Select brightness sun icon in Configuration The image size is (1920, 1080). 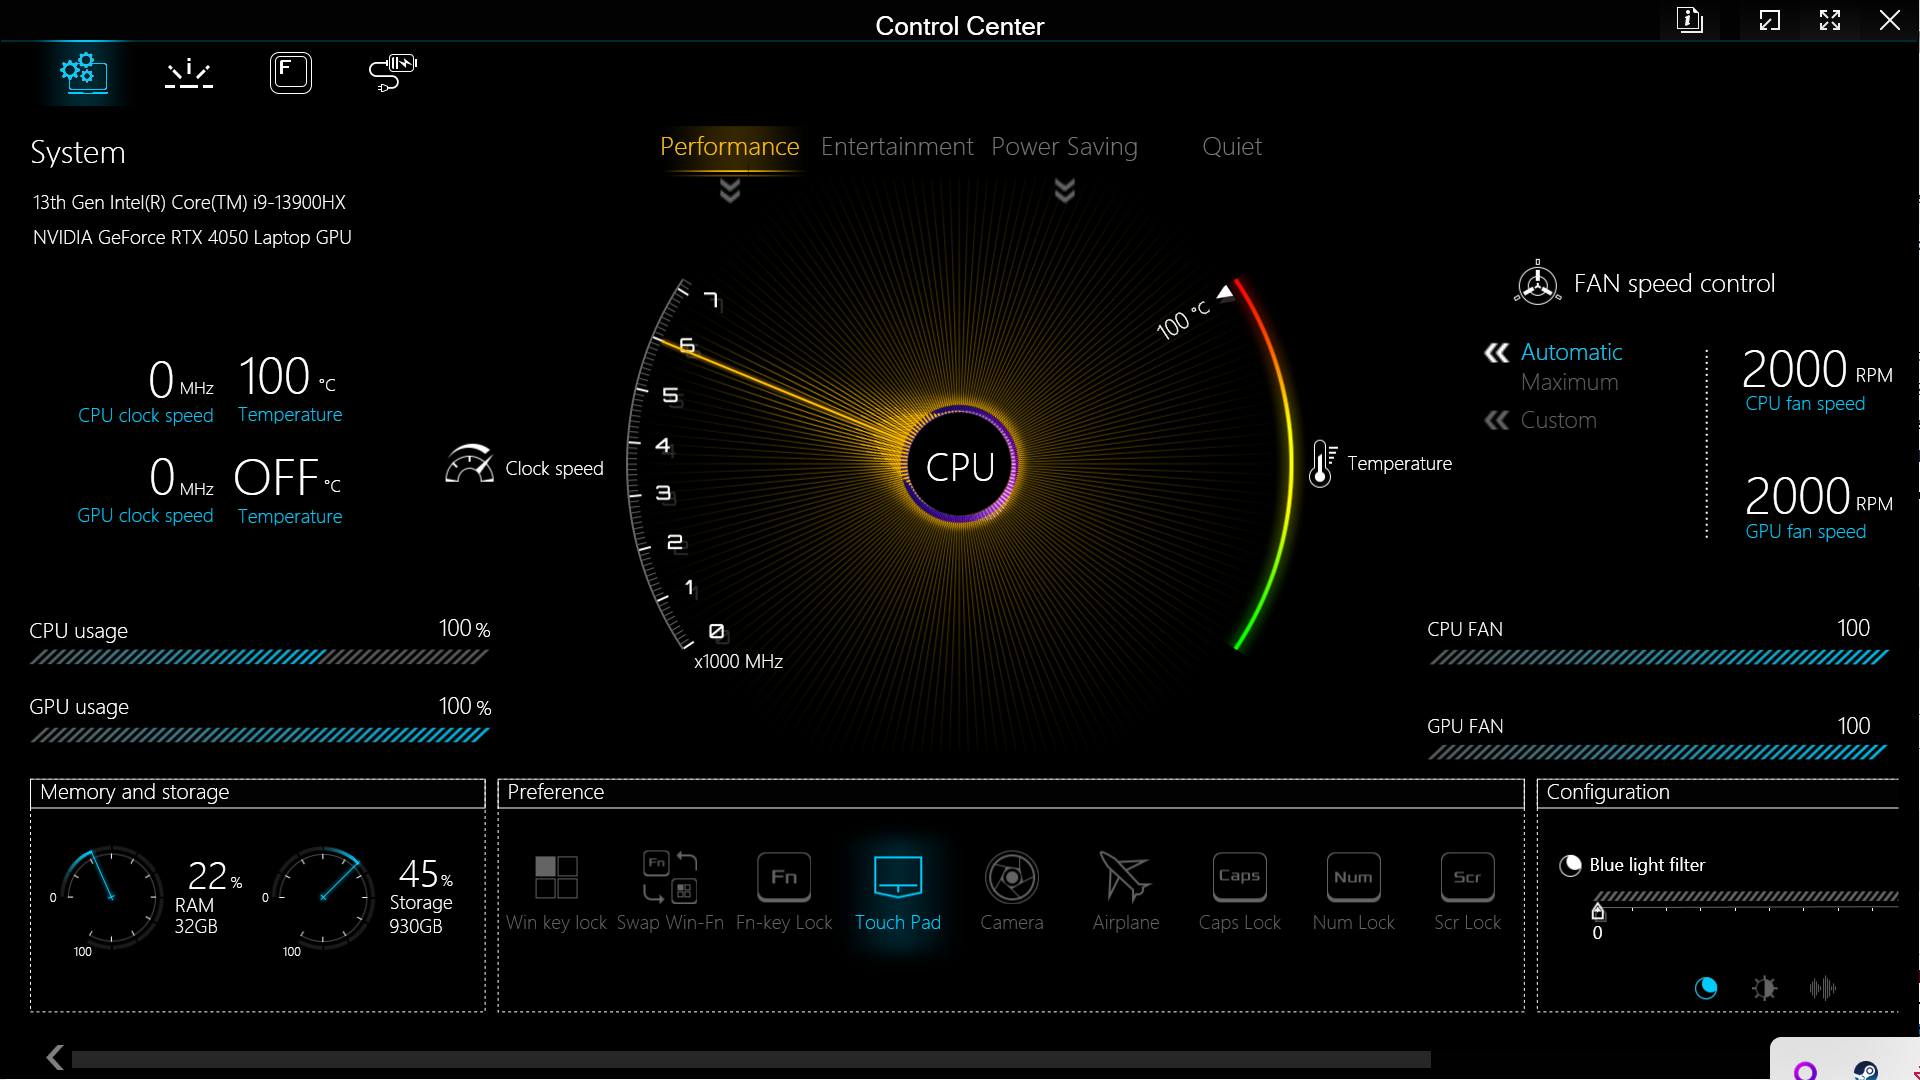(x=1764, y=988)
